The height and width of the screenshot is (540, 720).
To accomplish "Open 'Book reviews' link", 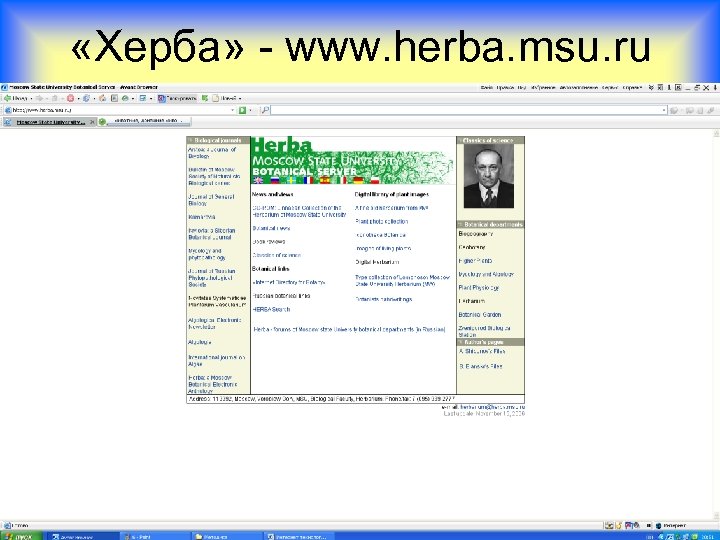I will coord(269,242).
